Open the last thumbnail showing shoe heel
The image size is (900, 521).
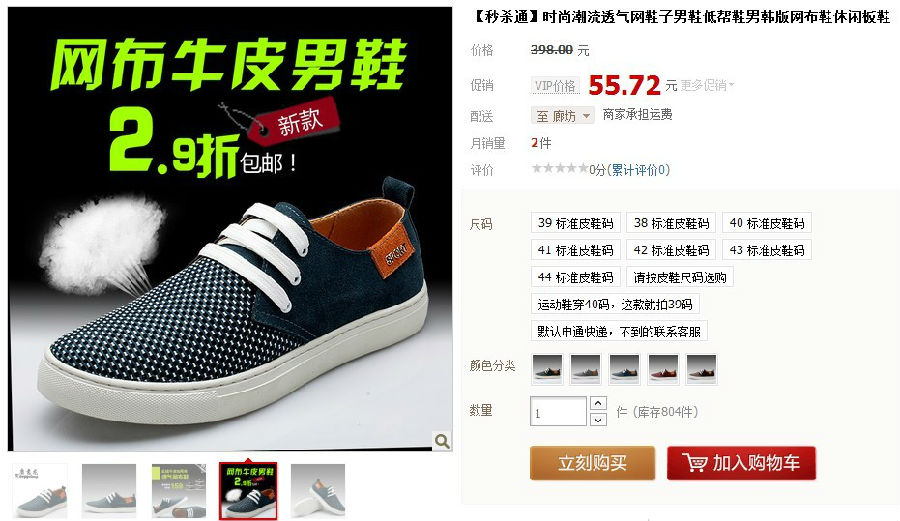pyautogui.click(x=318, y=491)
